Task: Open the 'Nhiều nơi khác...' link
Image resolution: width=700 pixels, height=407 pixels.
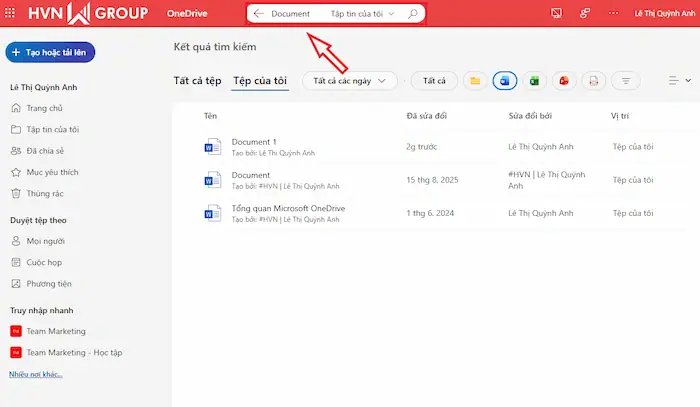Action: (x=35, y=374)
